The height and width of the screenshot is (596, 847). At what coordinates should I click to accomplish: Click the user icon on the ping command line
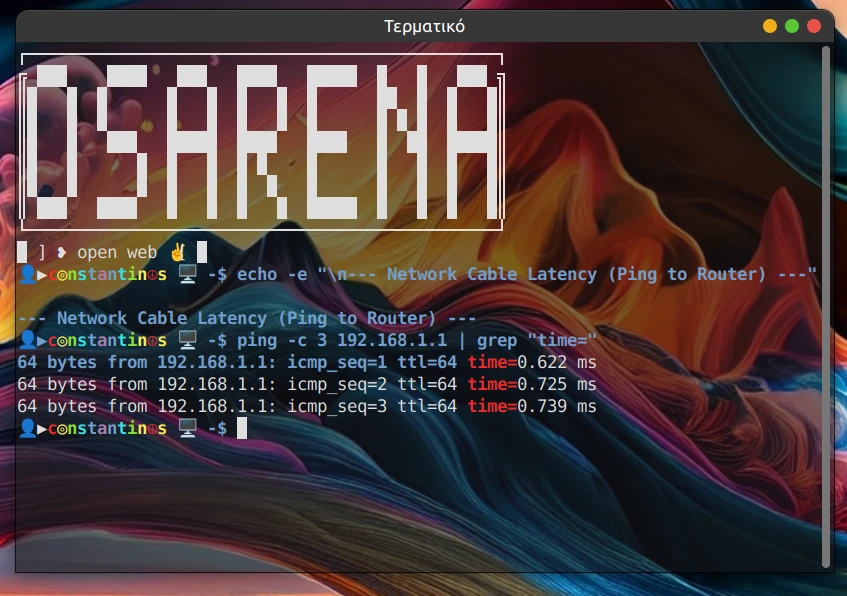pyautogui.click(x=27, y=340)
